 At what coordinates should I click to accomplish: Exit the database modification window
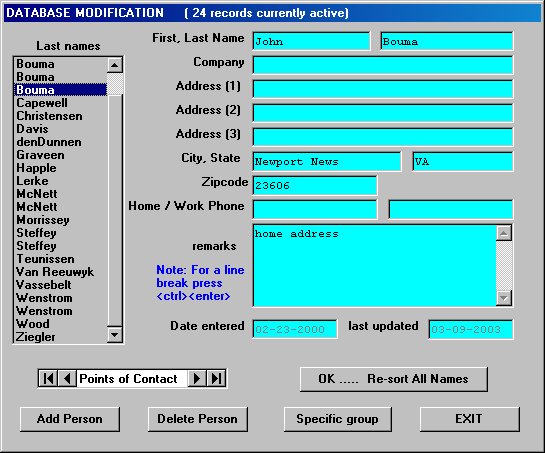[470, 419]
